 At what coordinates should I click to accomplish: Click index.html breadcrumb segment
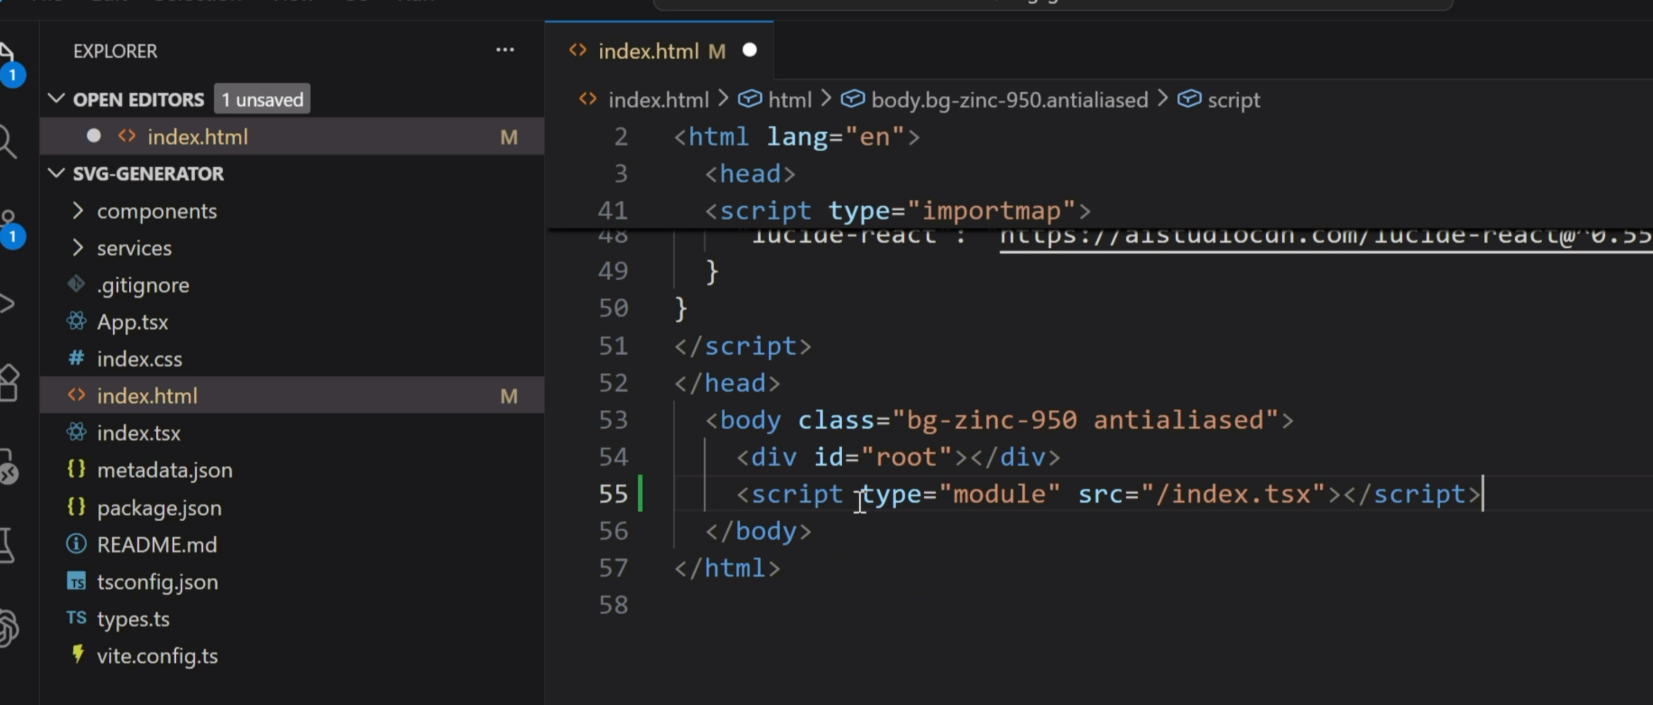[x=658, y=100]
